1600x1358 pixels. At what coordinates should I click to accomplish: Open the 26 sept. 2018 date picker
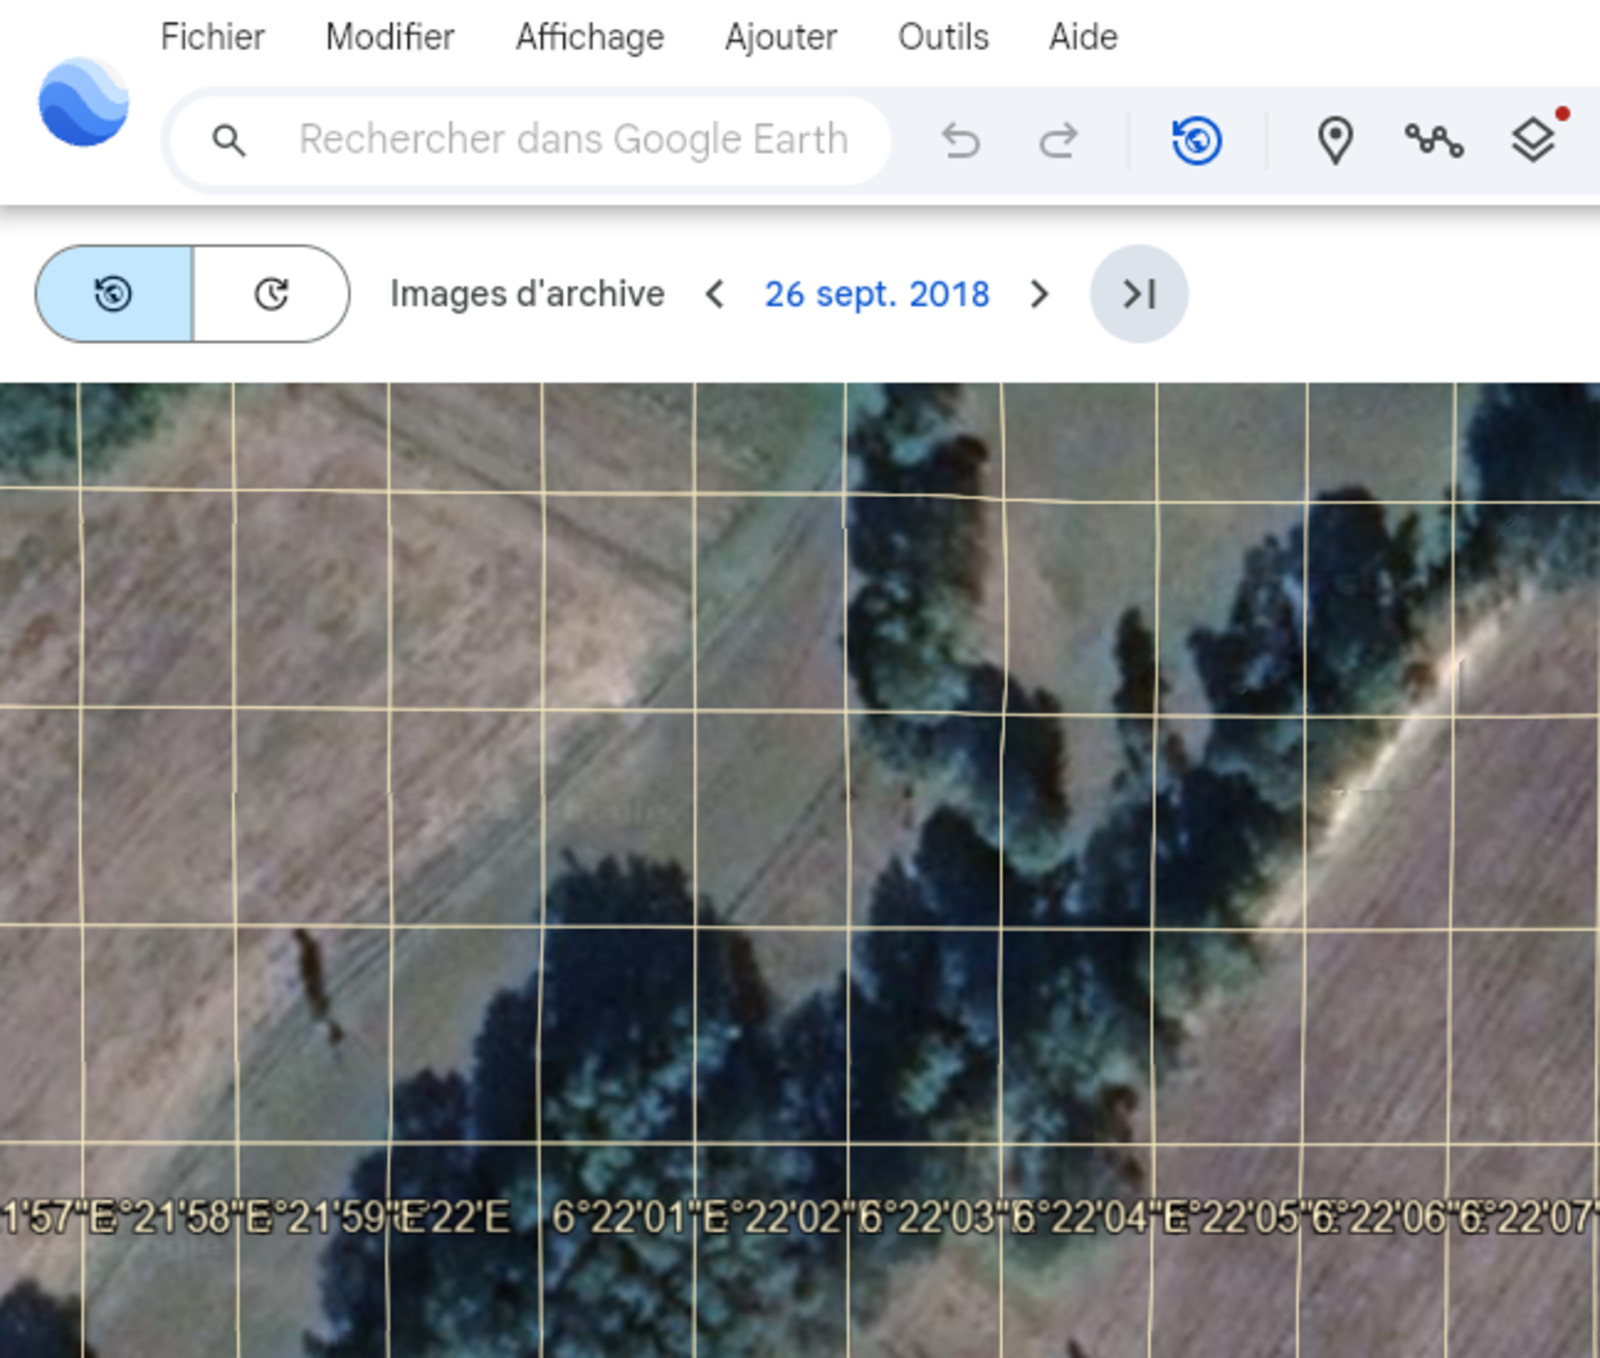pos(876,294)
